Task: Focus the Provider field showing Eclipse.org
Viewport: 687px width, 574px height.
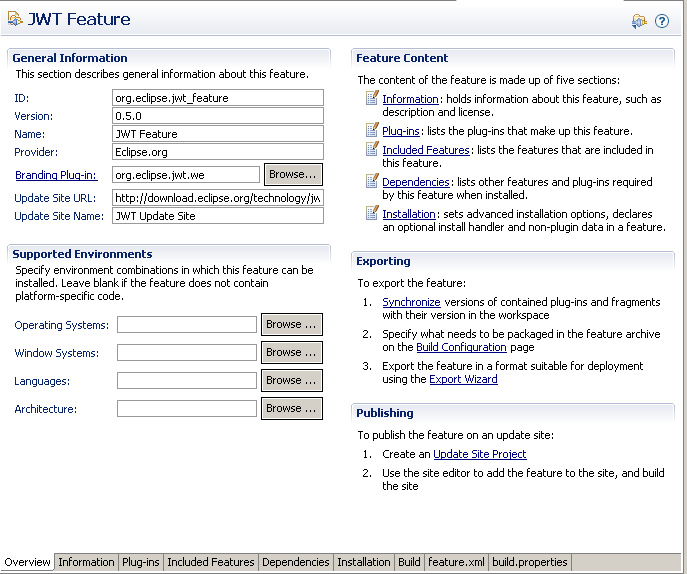Action: pos(218,152)
